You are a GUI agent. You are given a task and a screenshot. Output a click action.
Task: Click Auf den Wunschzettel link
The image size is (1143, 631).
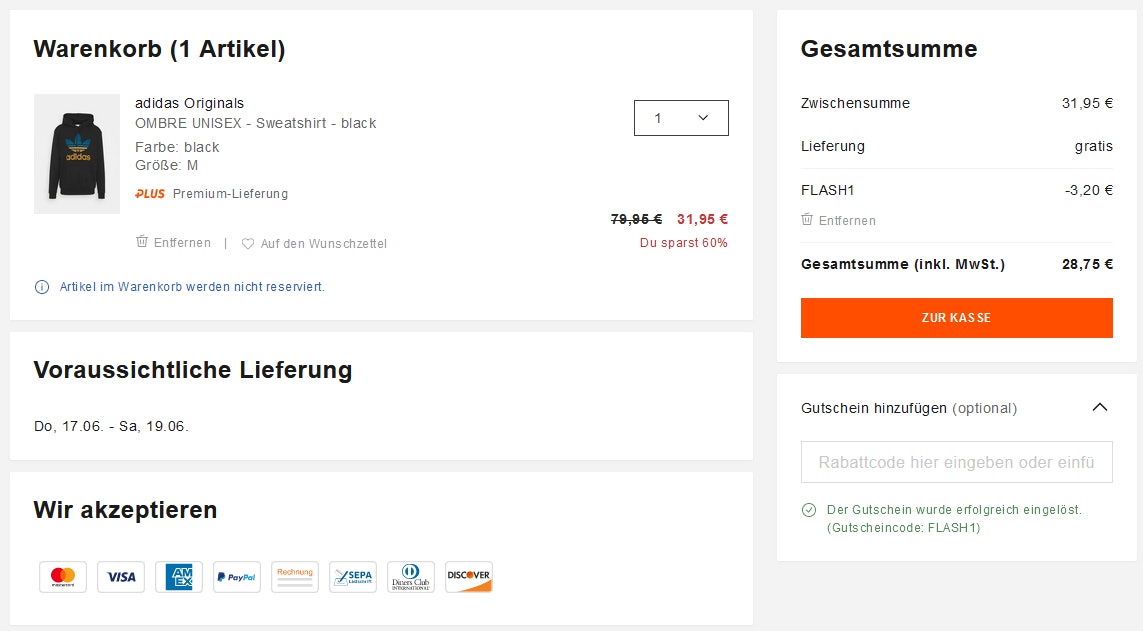(323, 244)
